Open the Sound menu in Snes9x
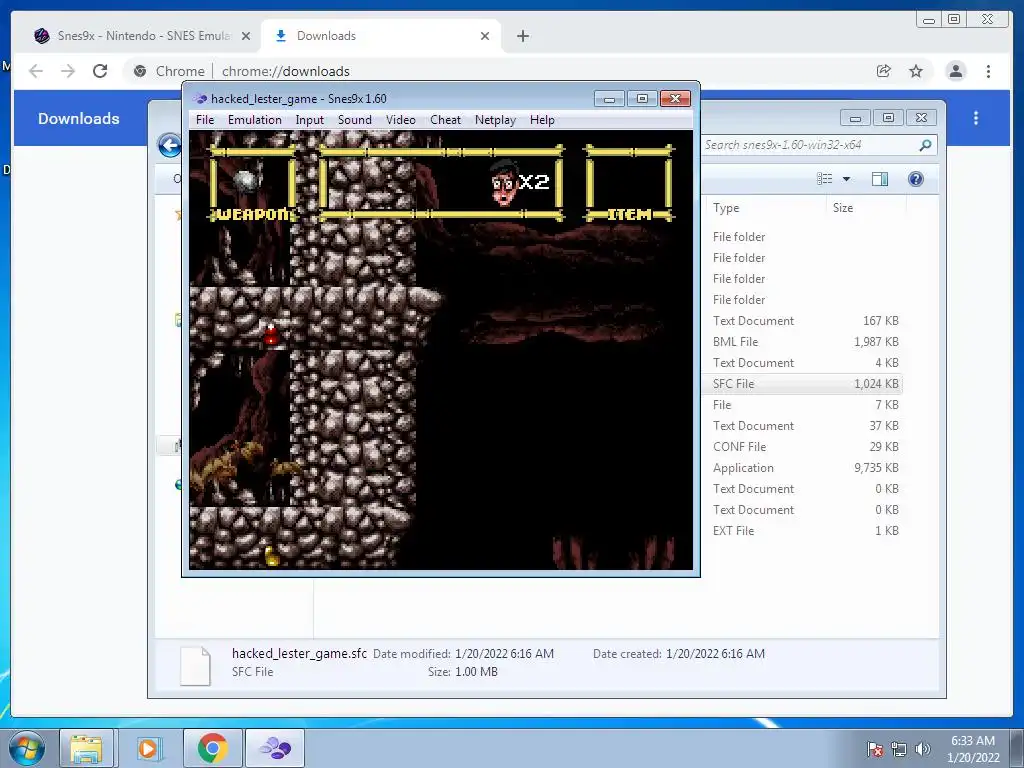The image size is (1024, 768). click(x=355, y=120)
